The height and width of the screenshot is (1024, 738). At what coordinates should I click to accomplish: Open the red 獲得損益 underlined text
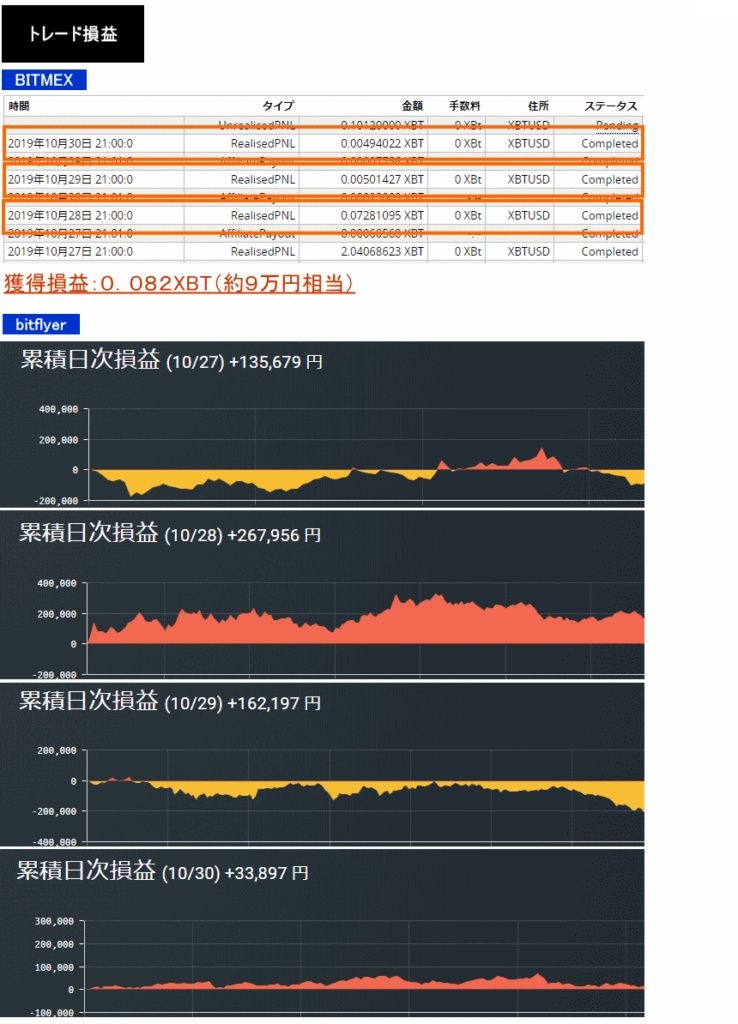(x=179, y=284)
